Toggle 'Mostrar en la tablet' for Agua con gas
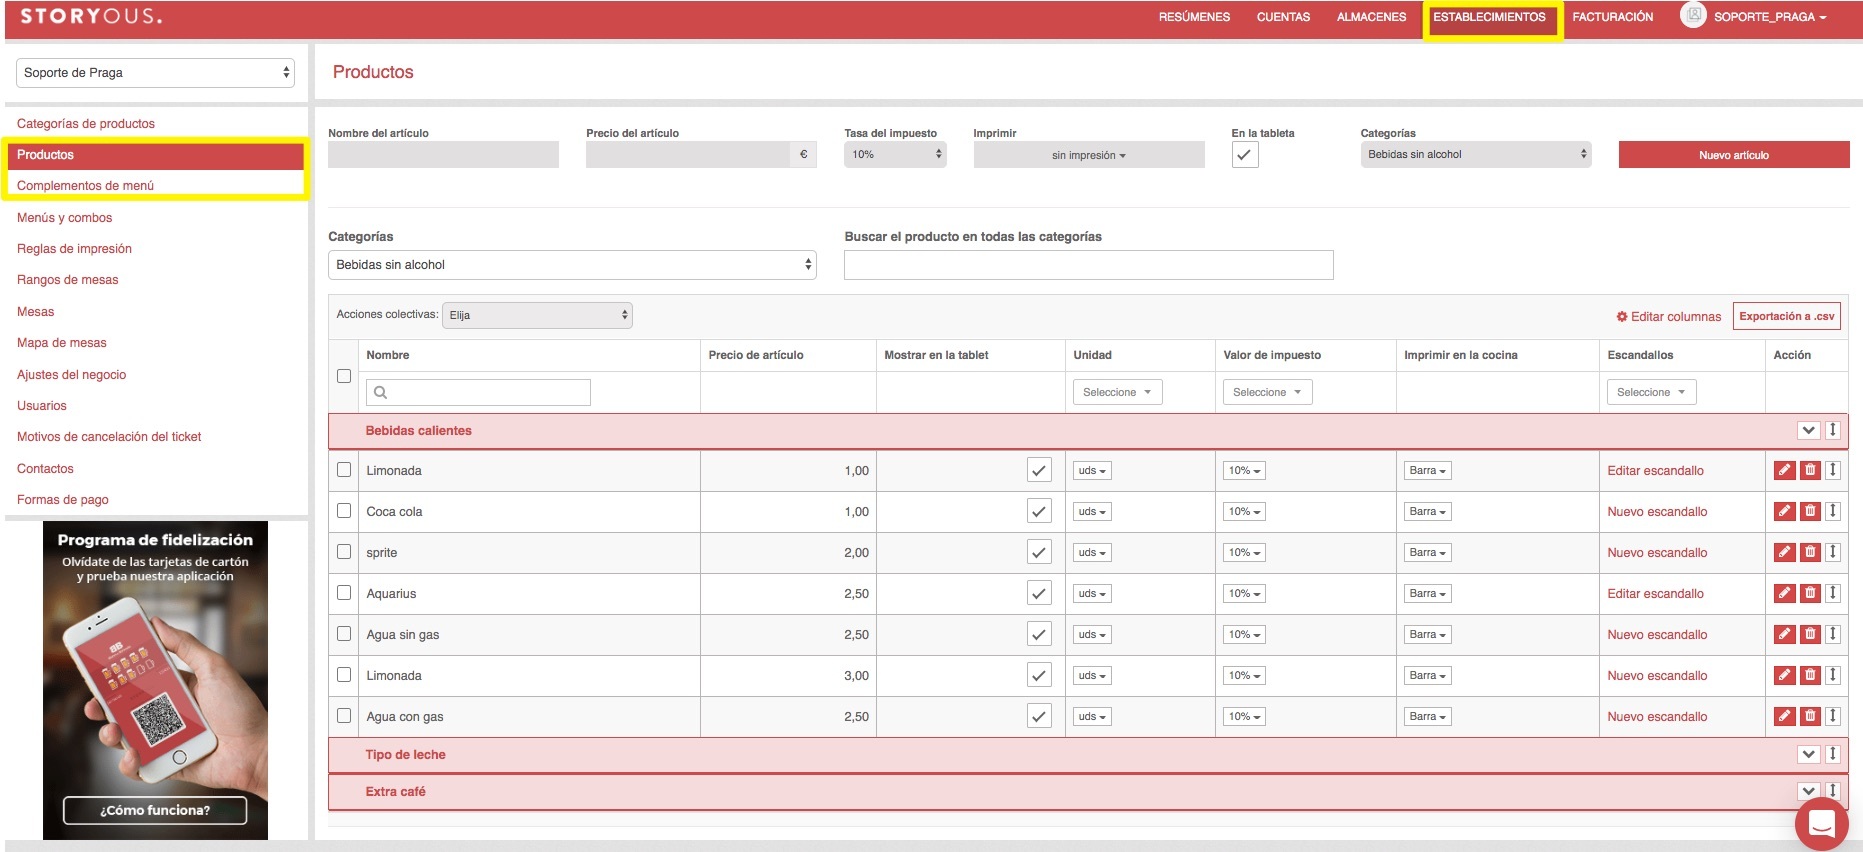The height and width of the screenshot is (852, 1863). coord(1039,716)
